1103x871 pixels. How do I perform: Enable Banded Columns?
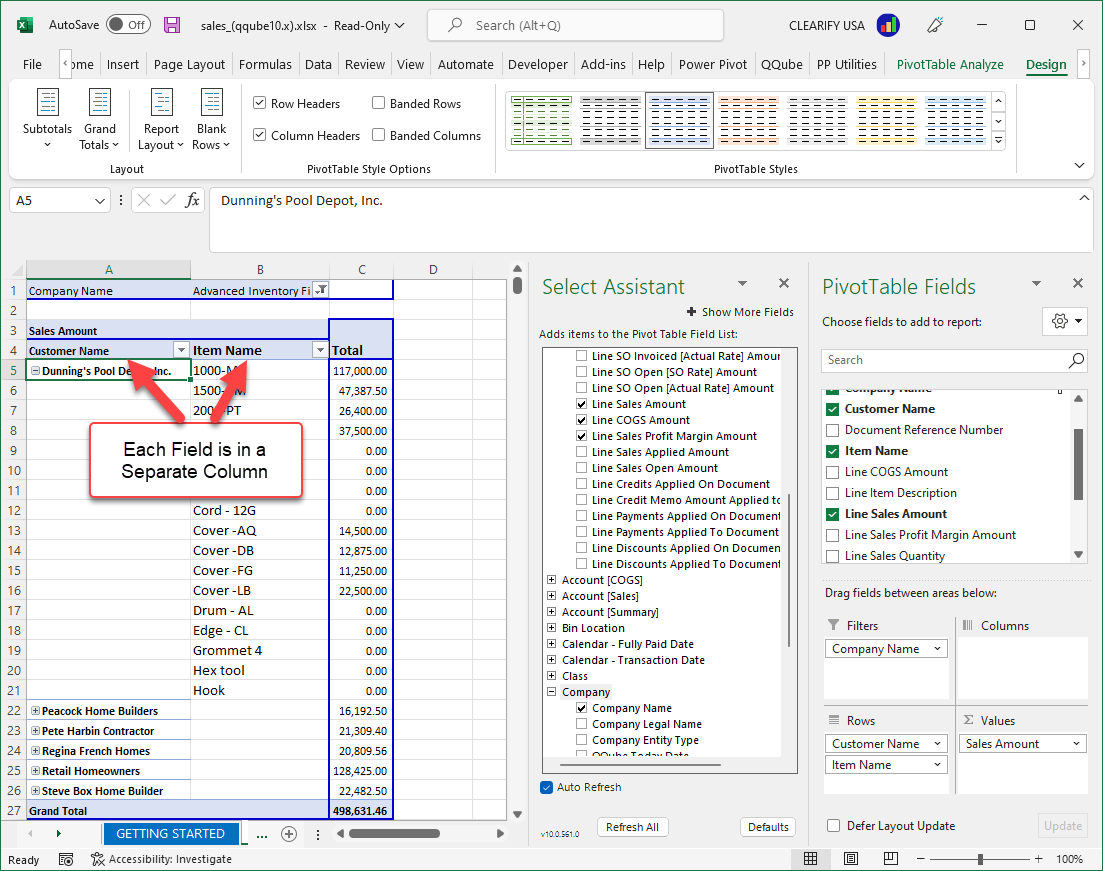point(378,134)
